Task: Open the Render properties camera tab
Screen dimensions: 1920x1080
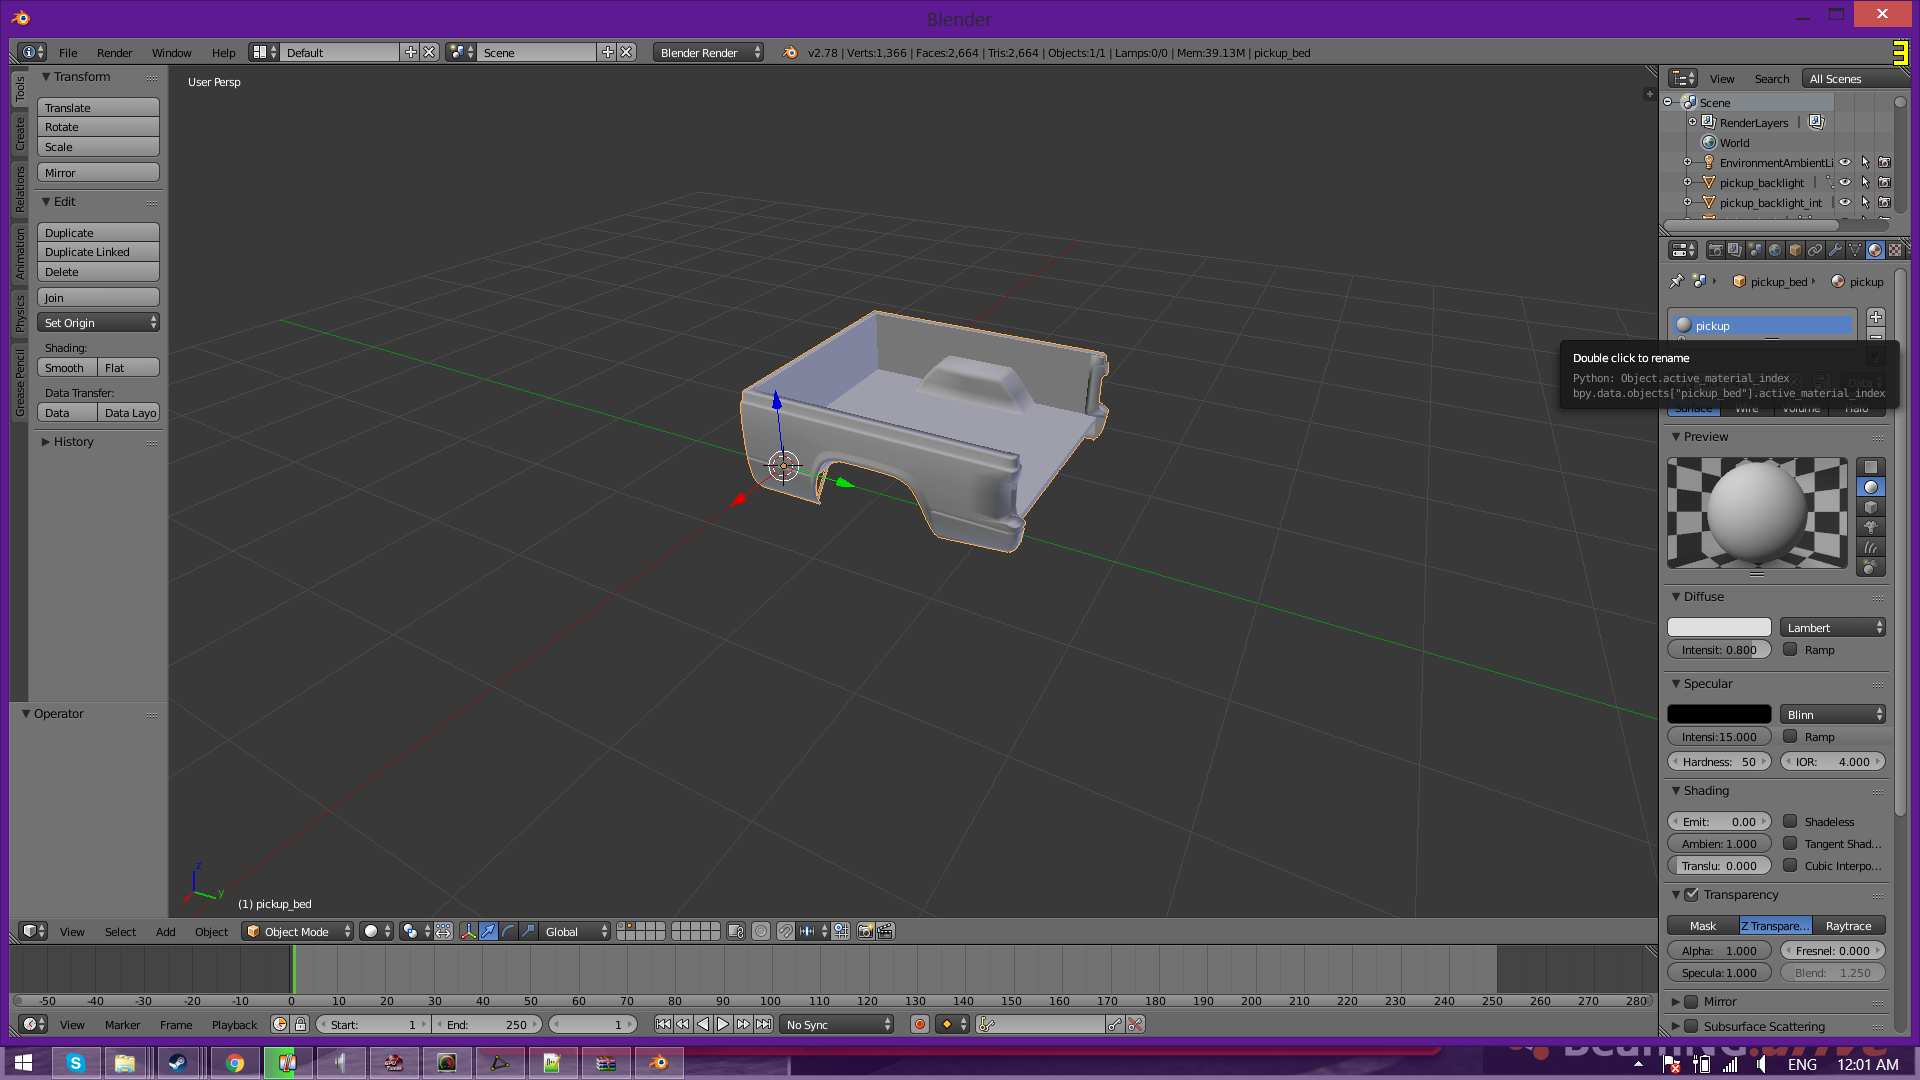Action: pyautogui.click(x=1715, y=250)
